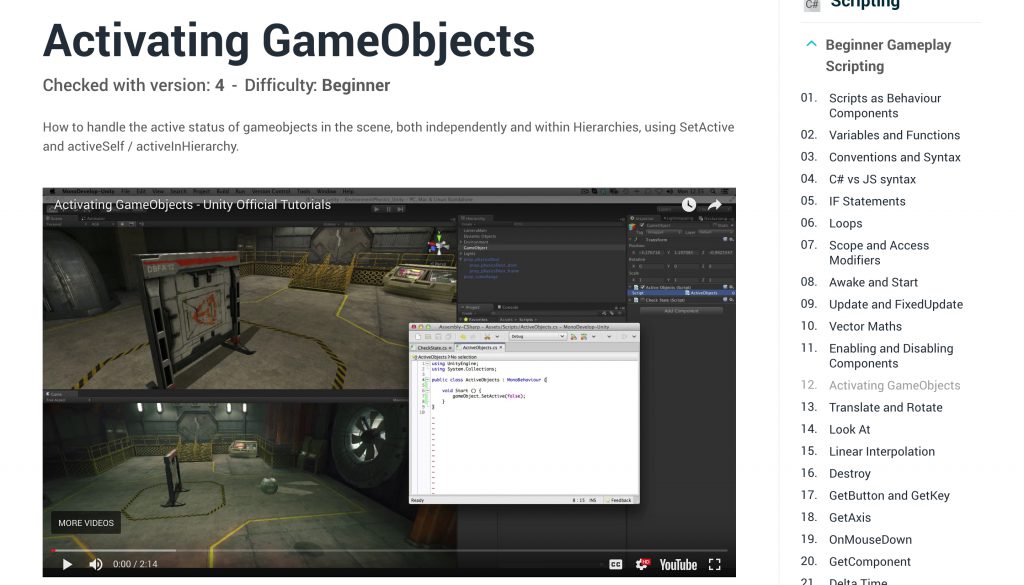Open video title Activating GameObjects link
The image size is (1024, 585).
[192, 204]
